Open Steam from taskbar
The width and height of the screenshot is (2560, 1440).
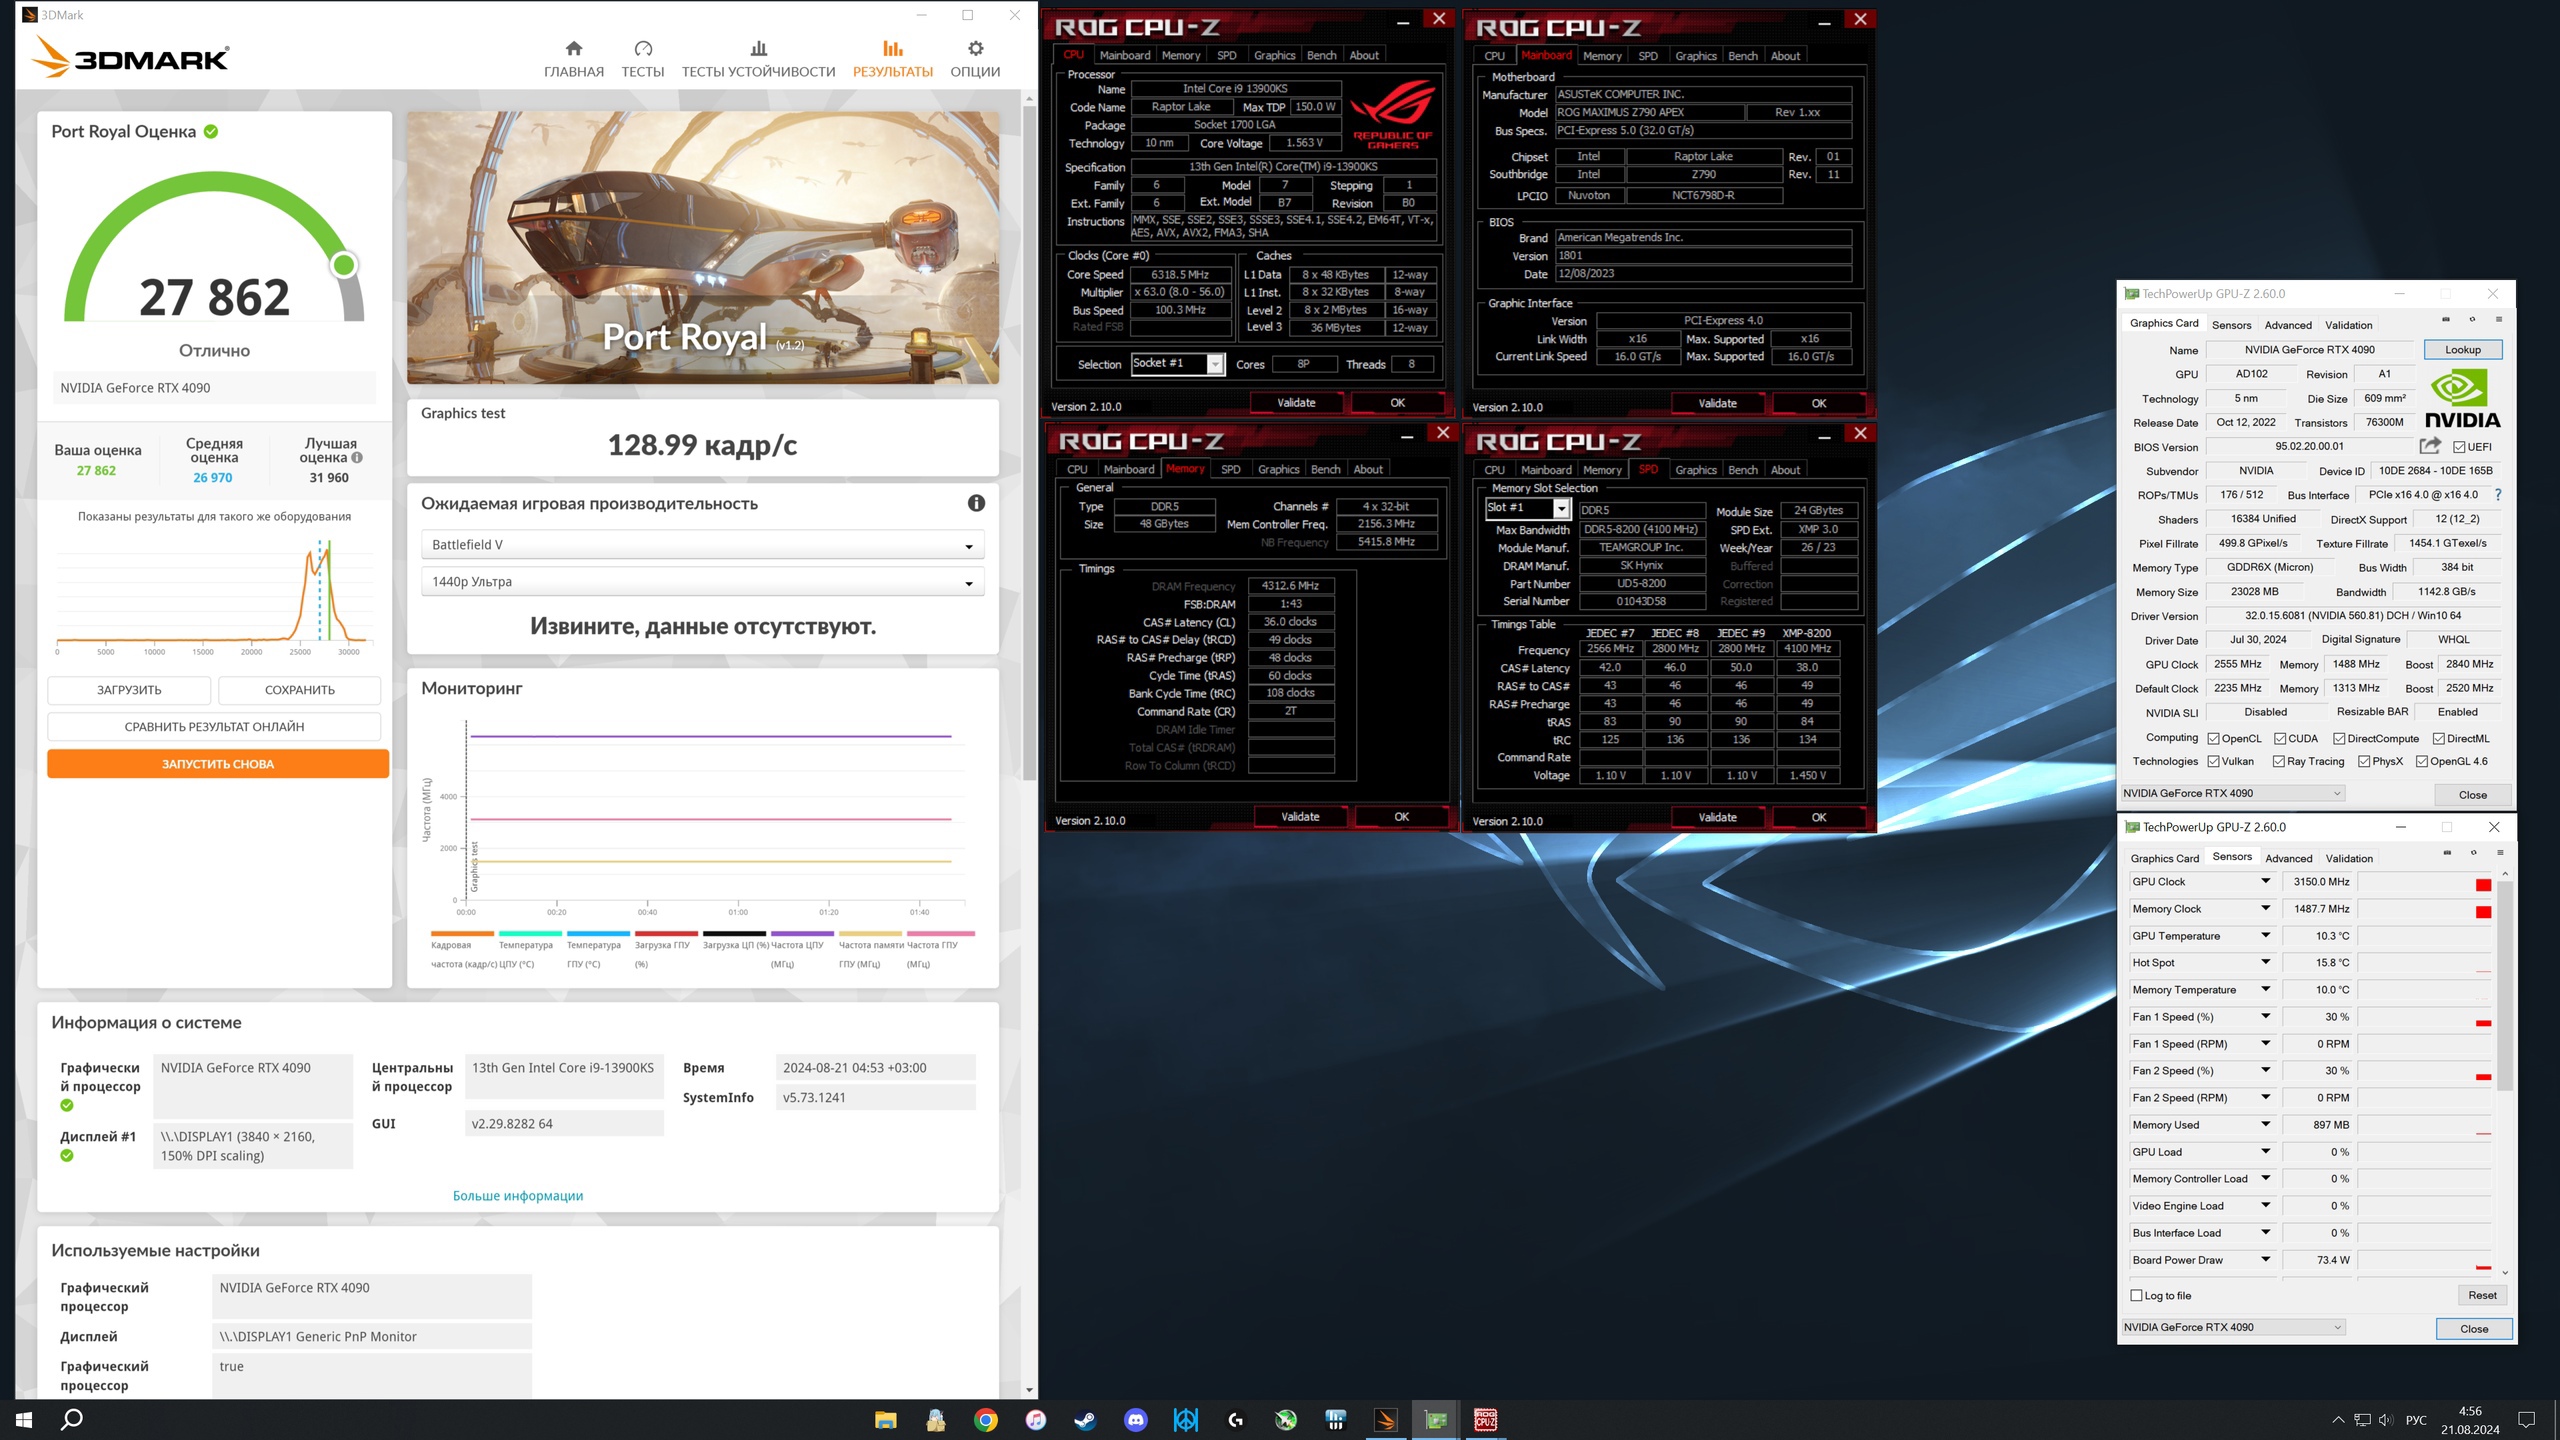1085,1419
